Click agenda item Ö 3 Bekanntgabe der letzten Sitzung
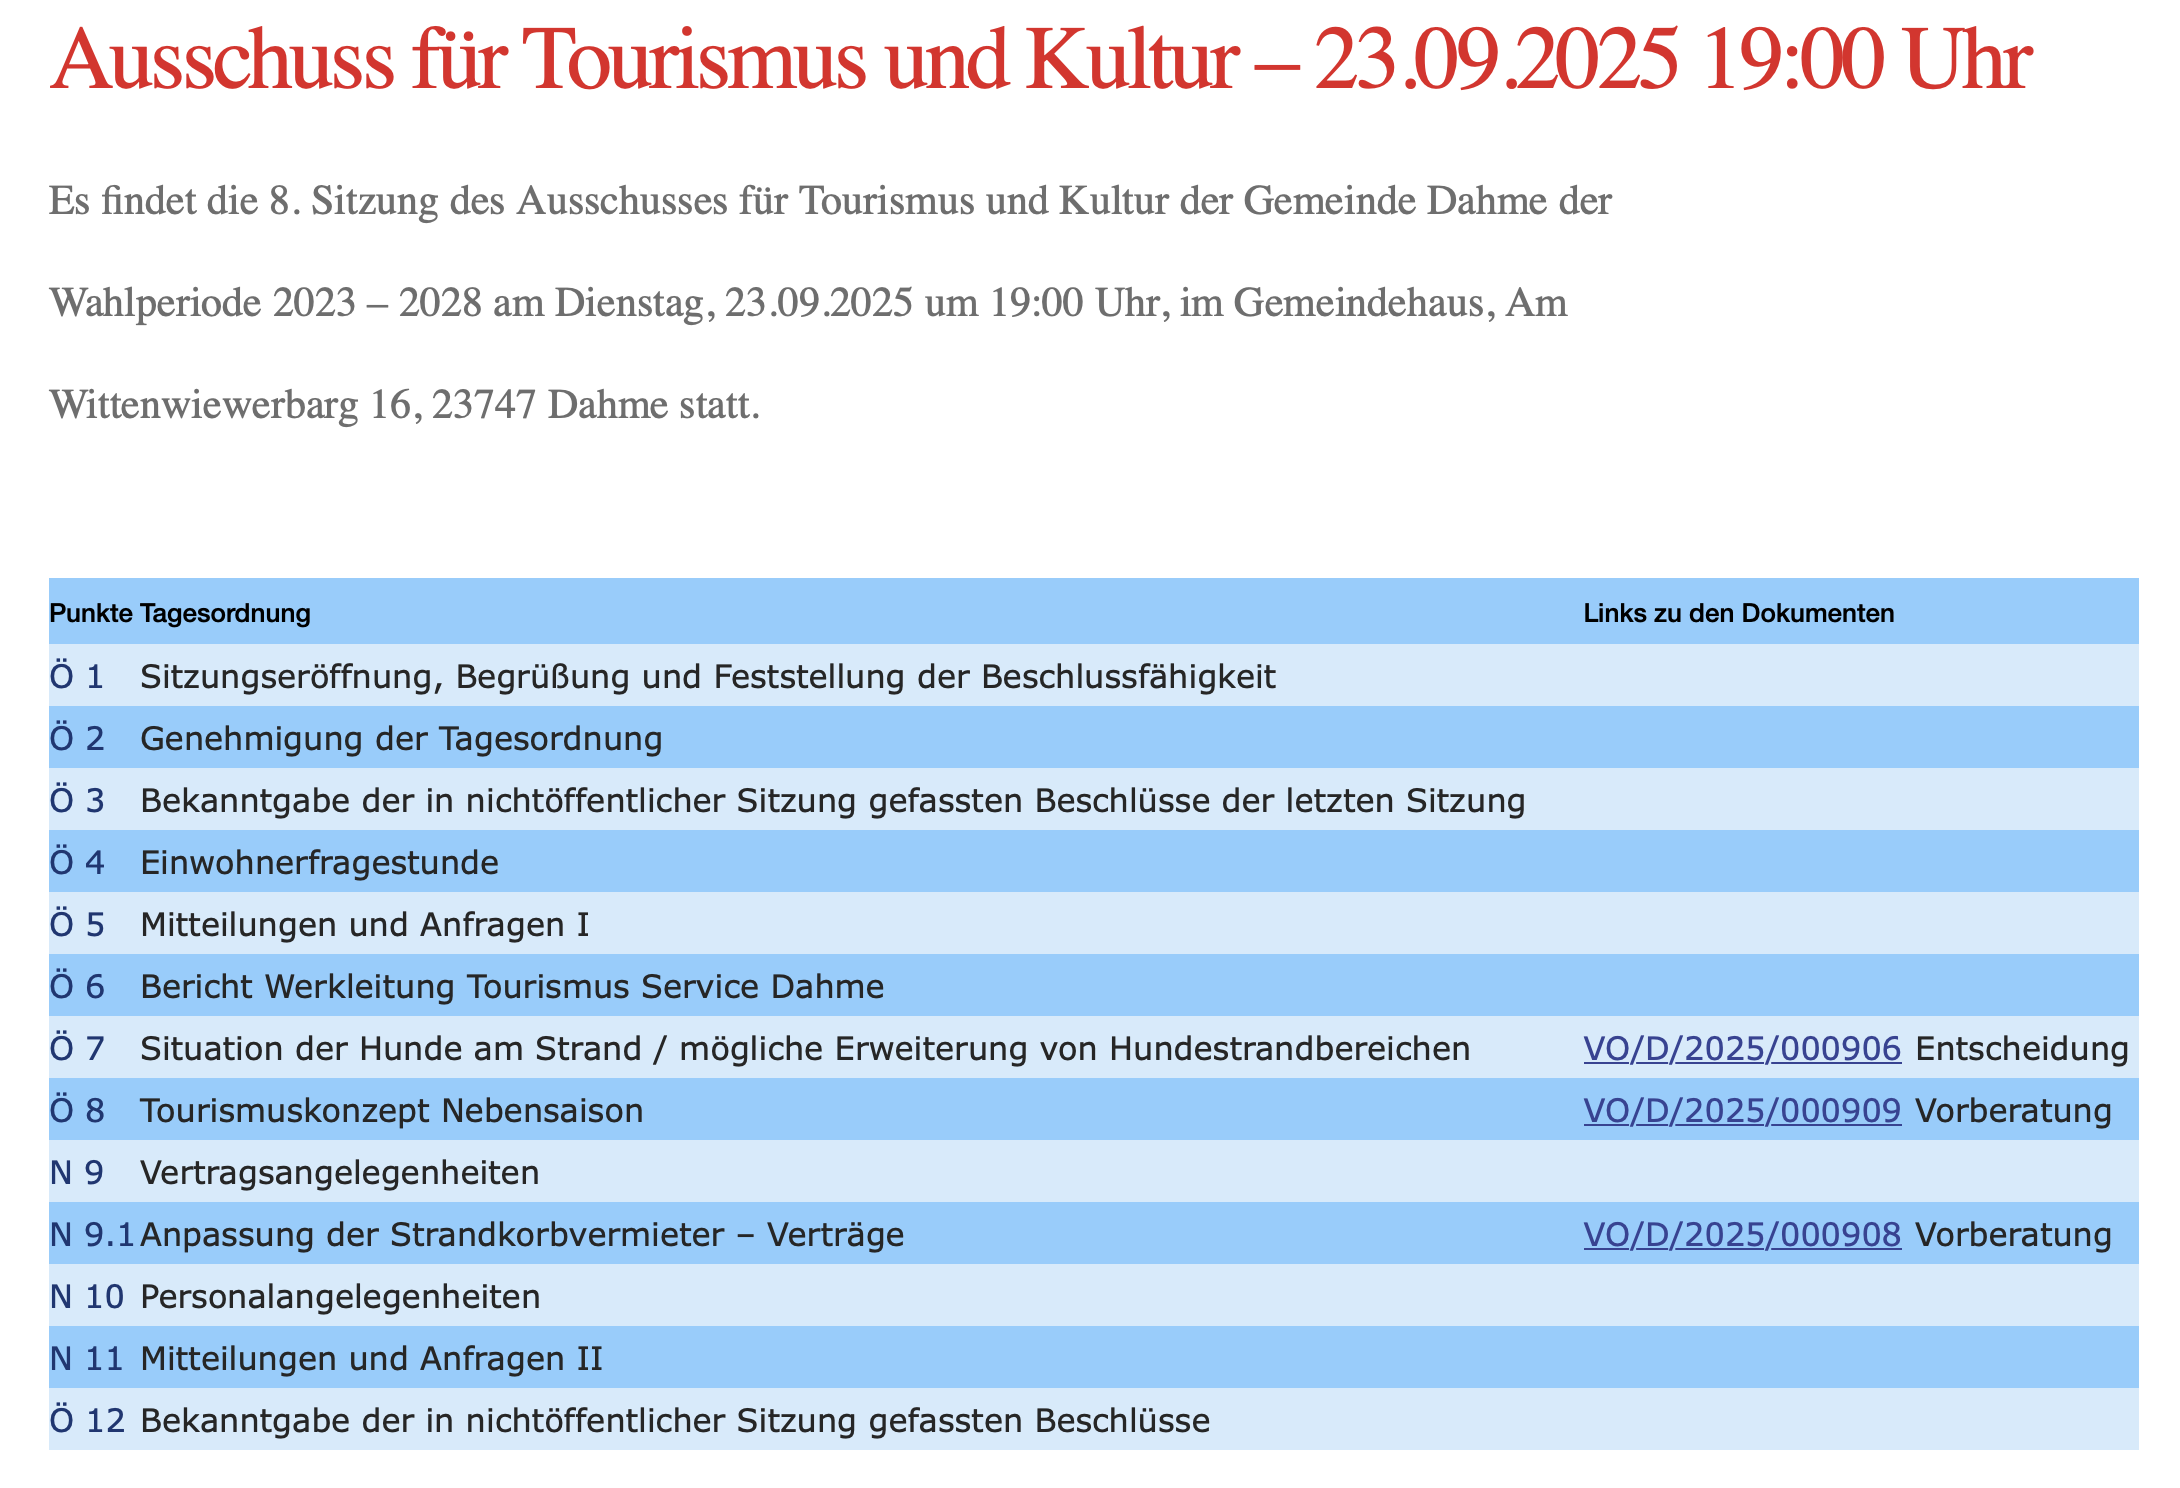The image size is (2180, 1488). pyautogui.click(x=832, y=801)
